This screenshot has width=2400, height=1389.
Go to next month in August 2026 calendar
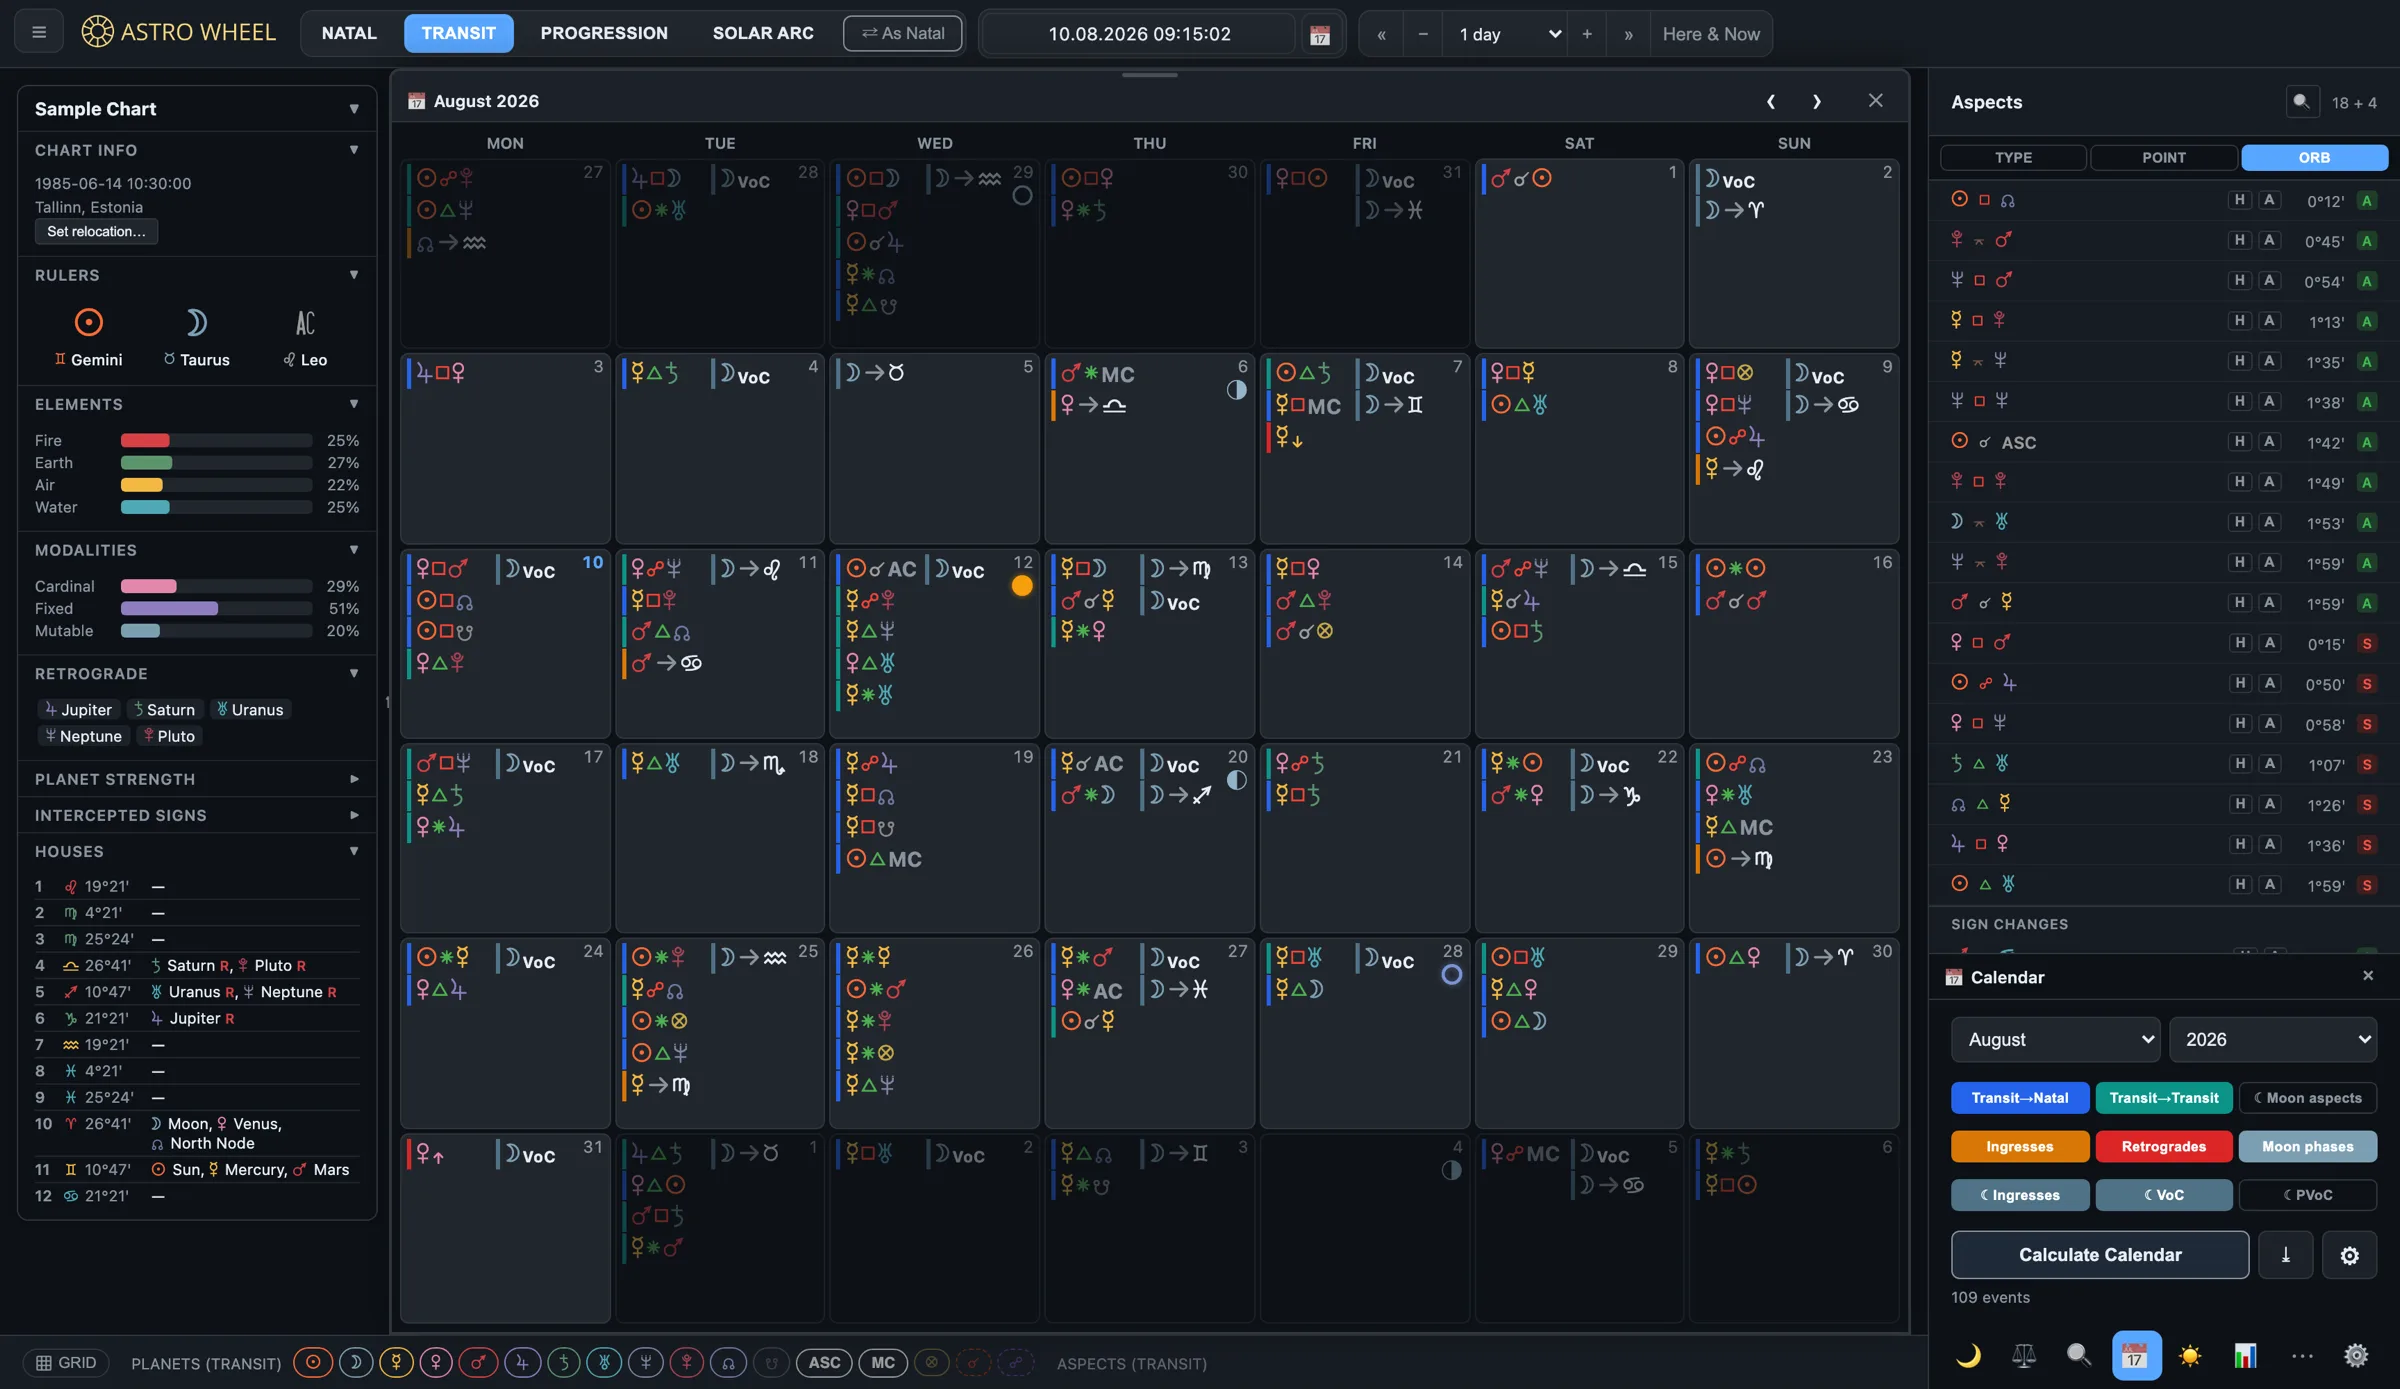[x=1816, y=101]
